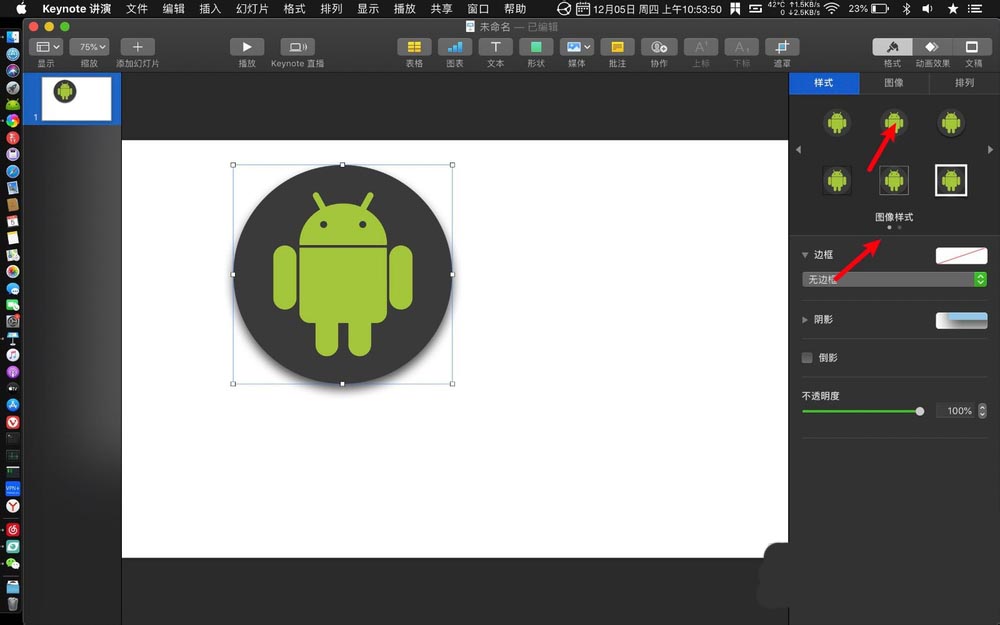The width and height of the screenshot is (1000, 625).
Task: Open the 编辑 menu
Action: (173, 9)
